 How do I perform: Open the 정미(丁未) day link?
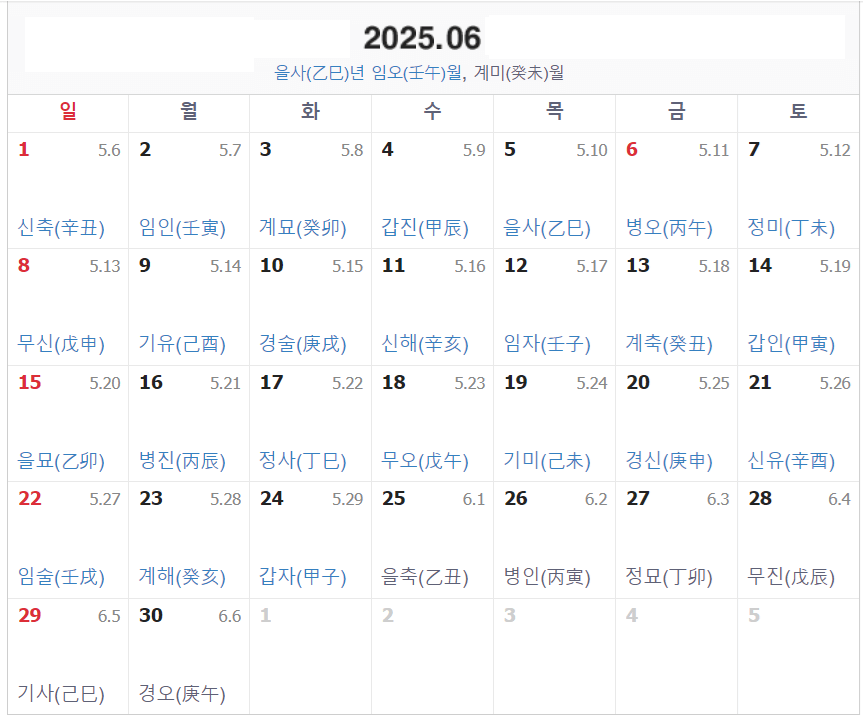pyautogui.click(x=791, y=227)
